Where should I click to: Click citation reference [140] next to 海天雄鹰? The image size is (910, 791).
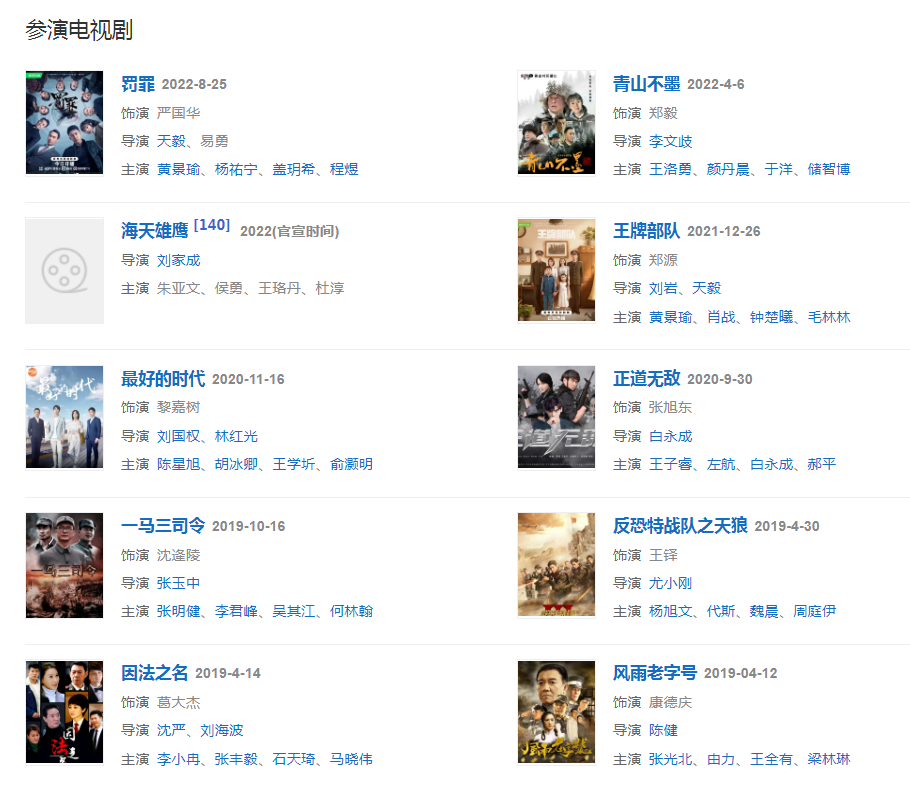(x=212, y=225)
